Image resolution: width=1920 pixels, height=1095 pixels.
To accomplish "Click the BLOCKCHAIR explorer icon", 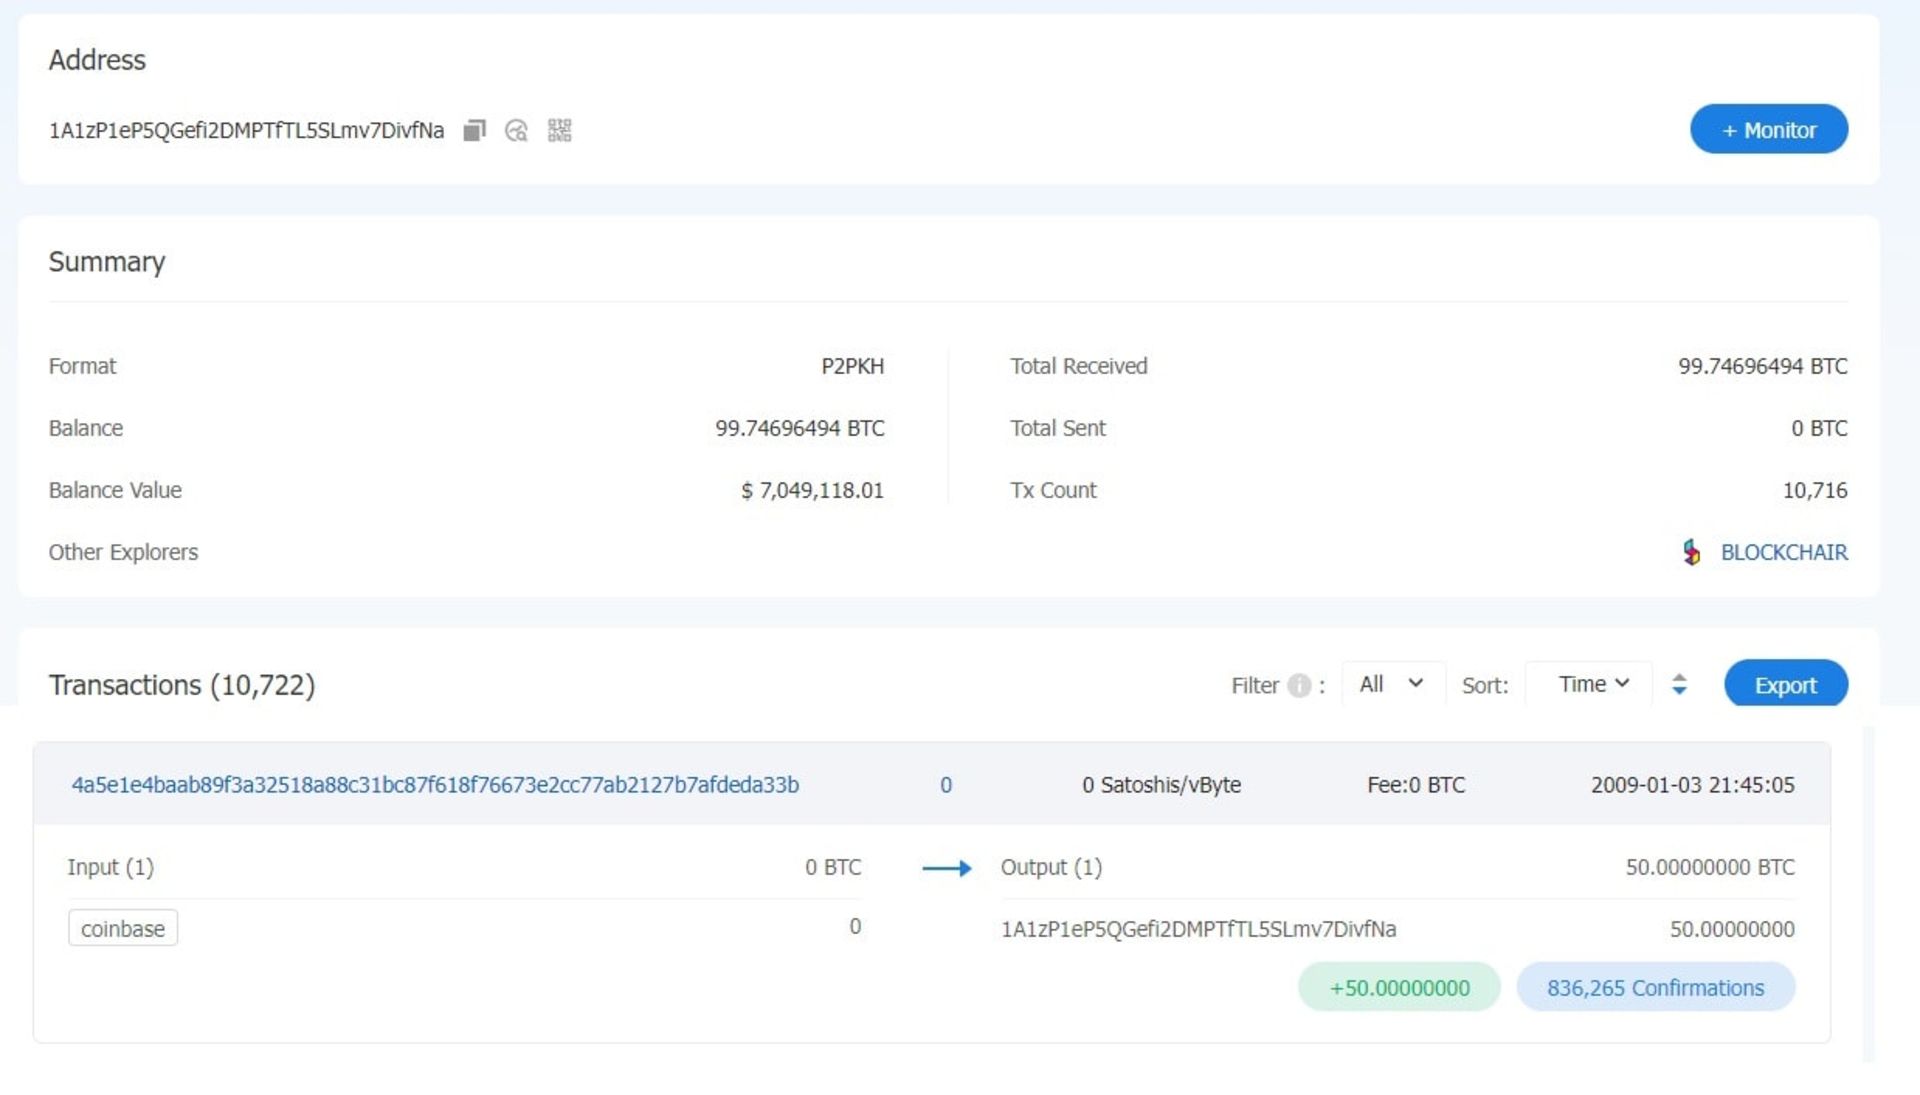I will 1693,551.
